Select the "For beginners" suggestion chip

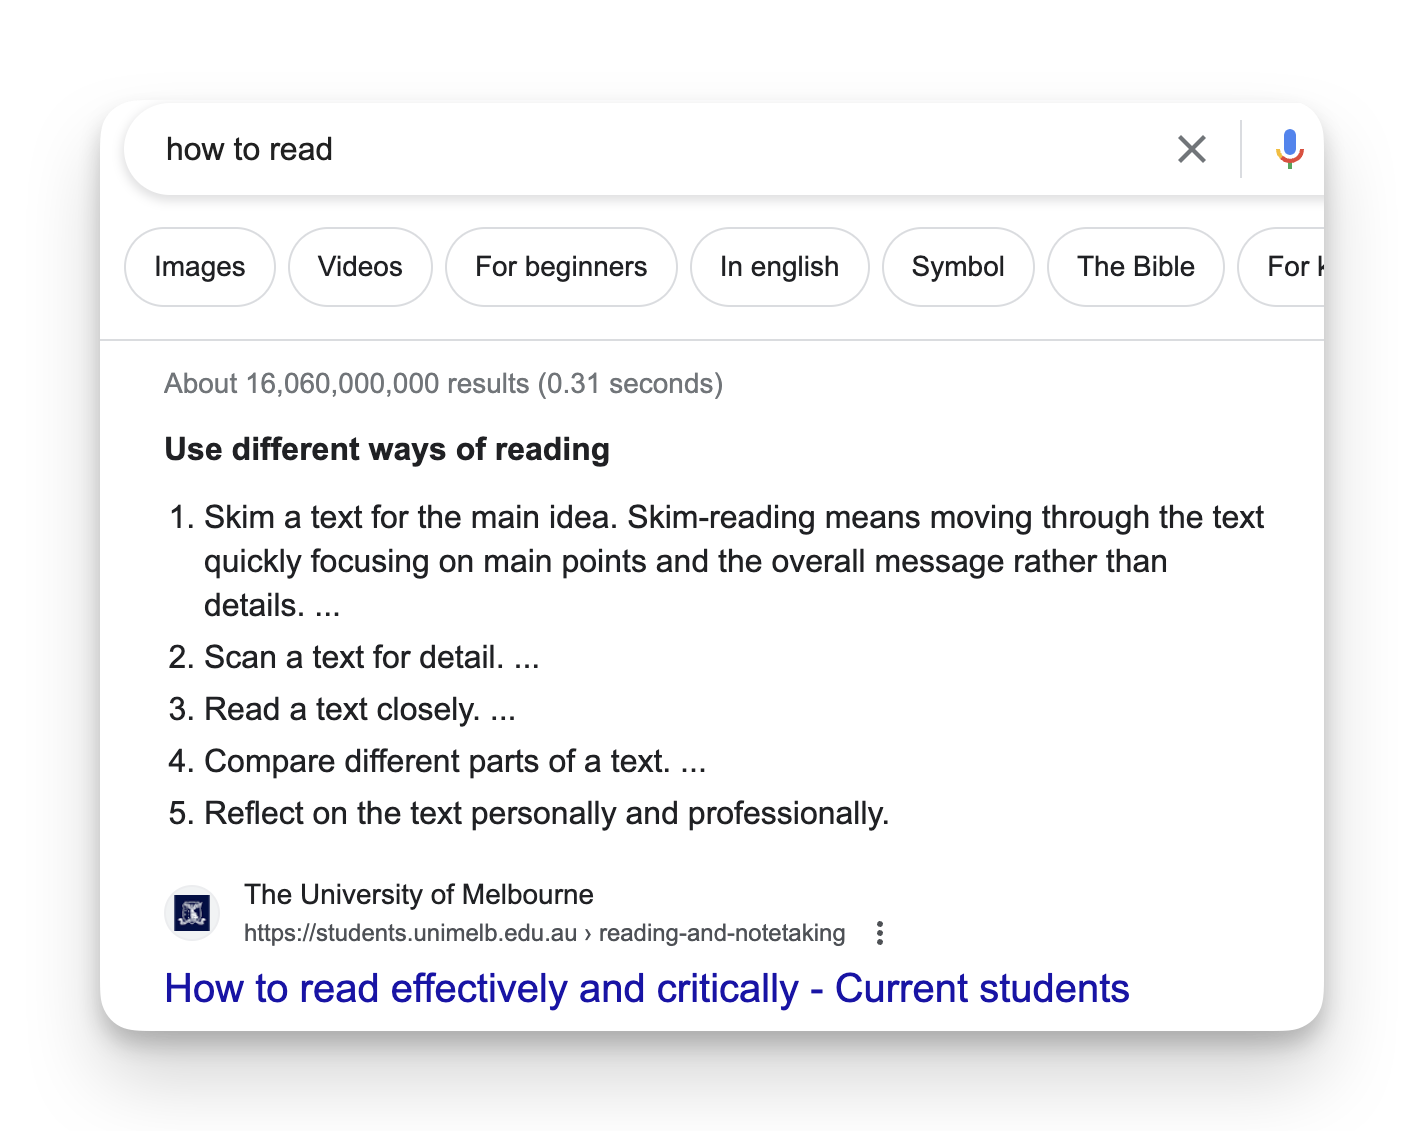[561, 267]
